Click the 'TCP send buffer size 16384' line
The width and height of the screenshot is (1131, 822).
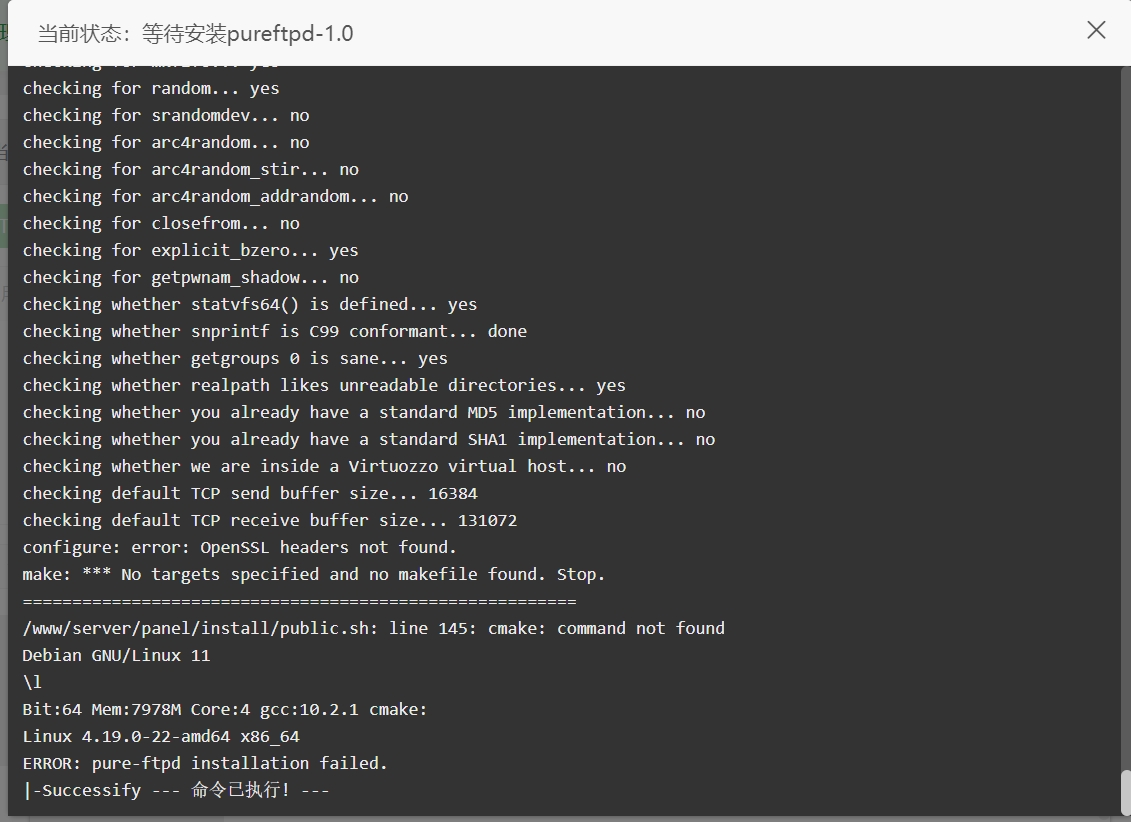tap(250, 493)
